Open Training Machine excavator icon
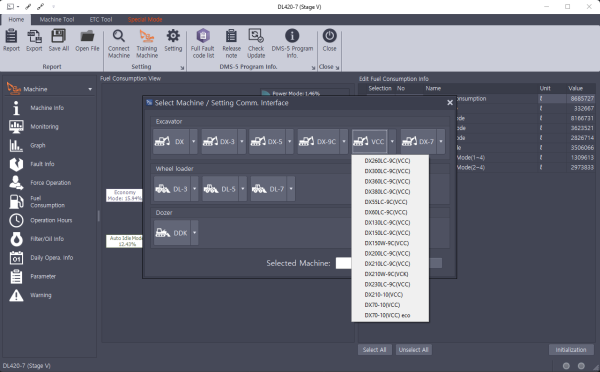The height and width of the screenshot is (372, 600). pos(147,36)
